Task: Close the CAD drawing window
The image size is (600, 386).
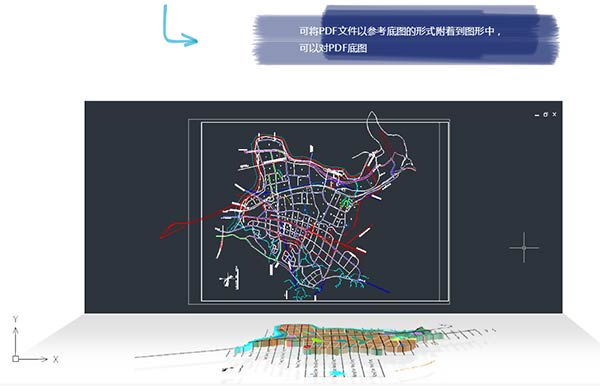Action: pyautogui.click(x=554, y=114)
